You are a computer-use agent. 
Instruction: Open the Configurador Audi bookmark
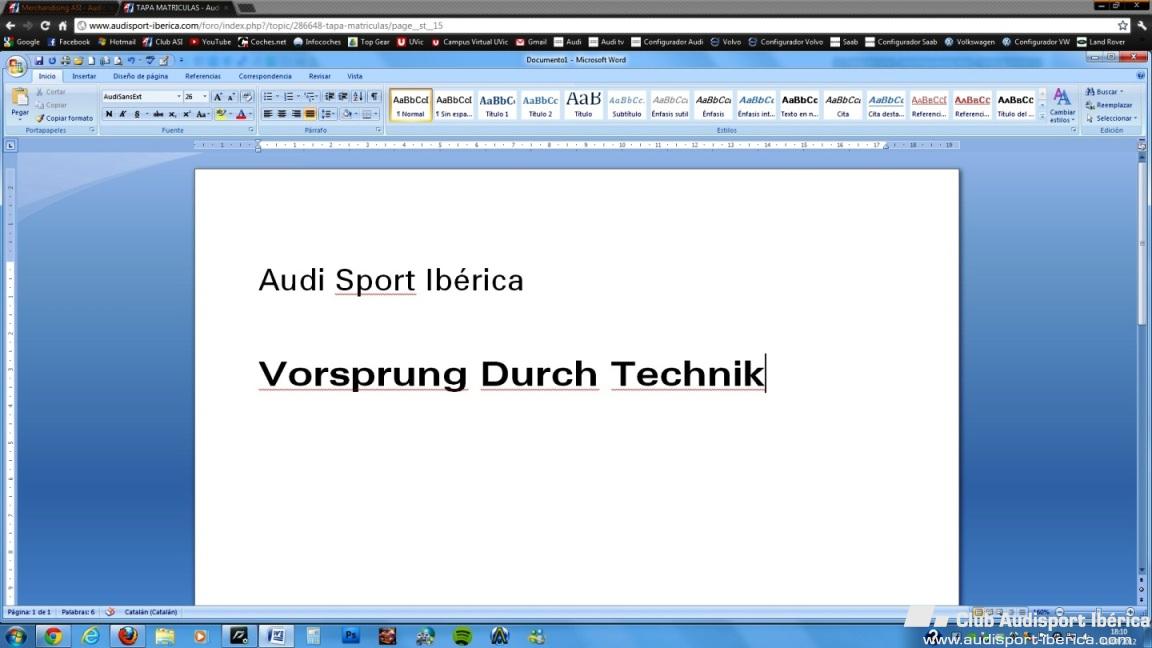[x=667, y=42]
